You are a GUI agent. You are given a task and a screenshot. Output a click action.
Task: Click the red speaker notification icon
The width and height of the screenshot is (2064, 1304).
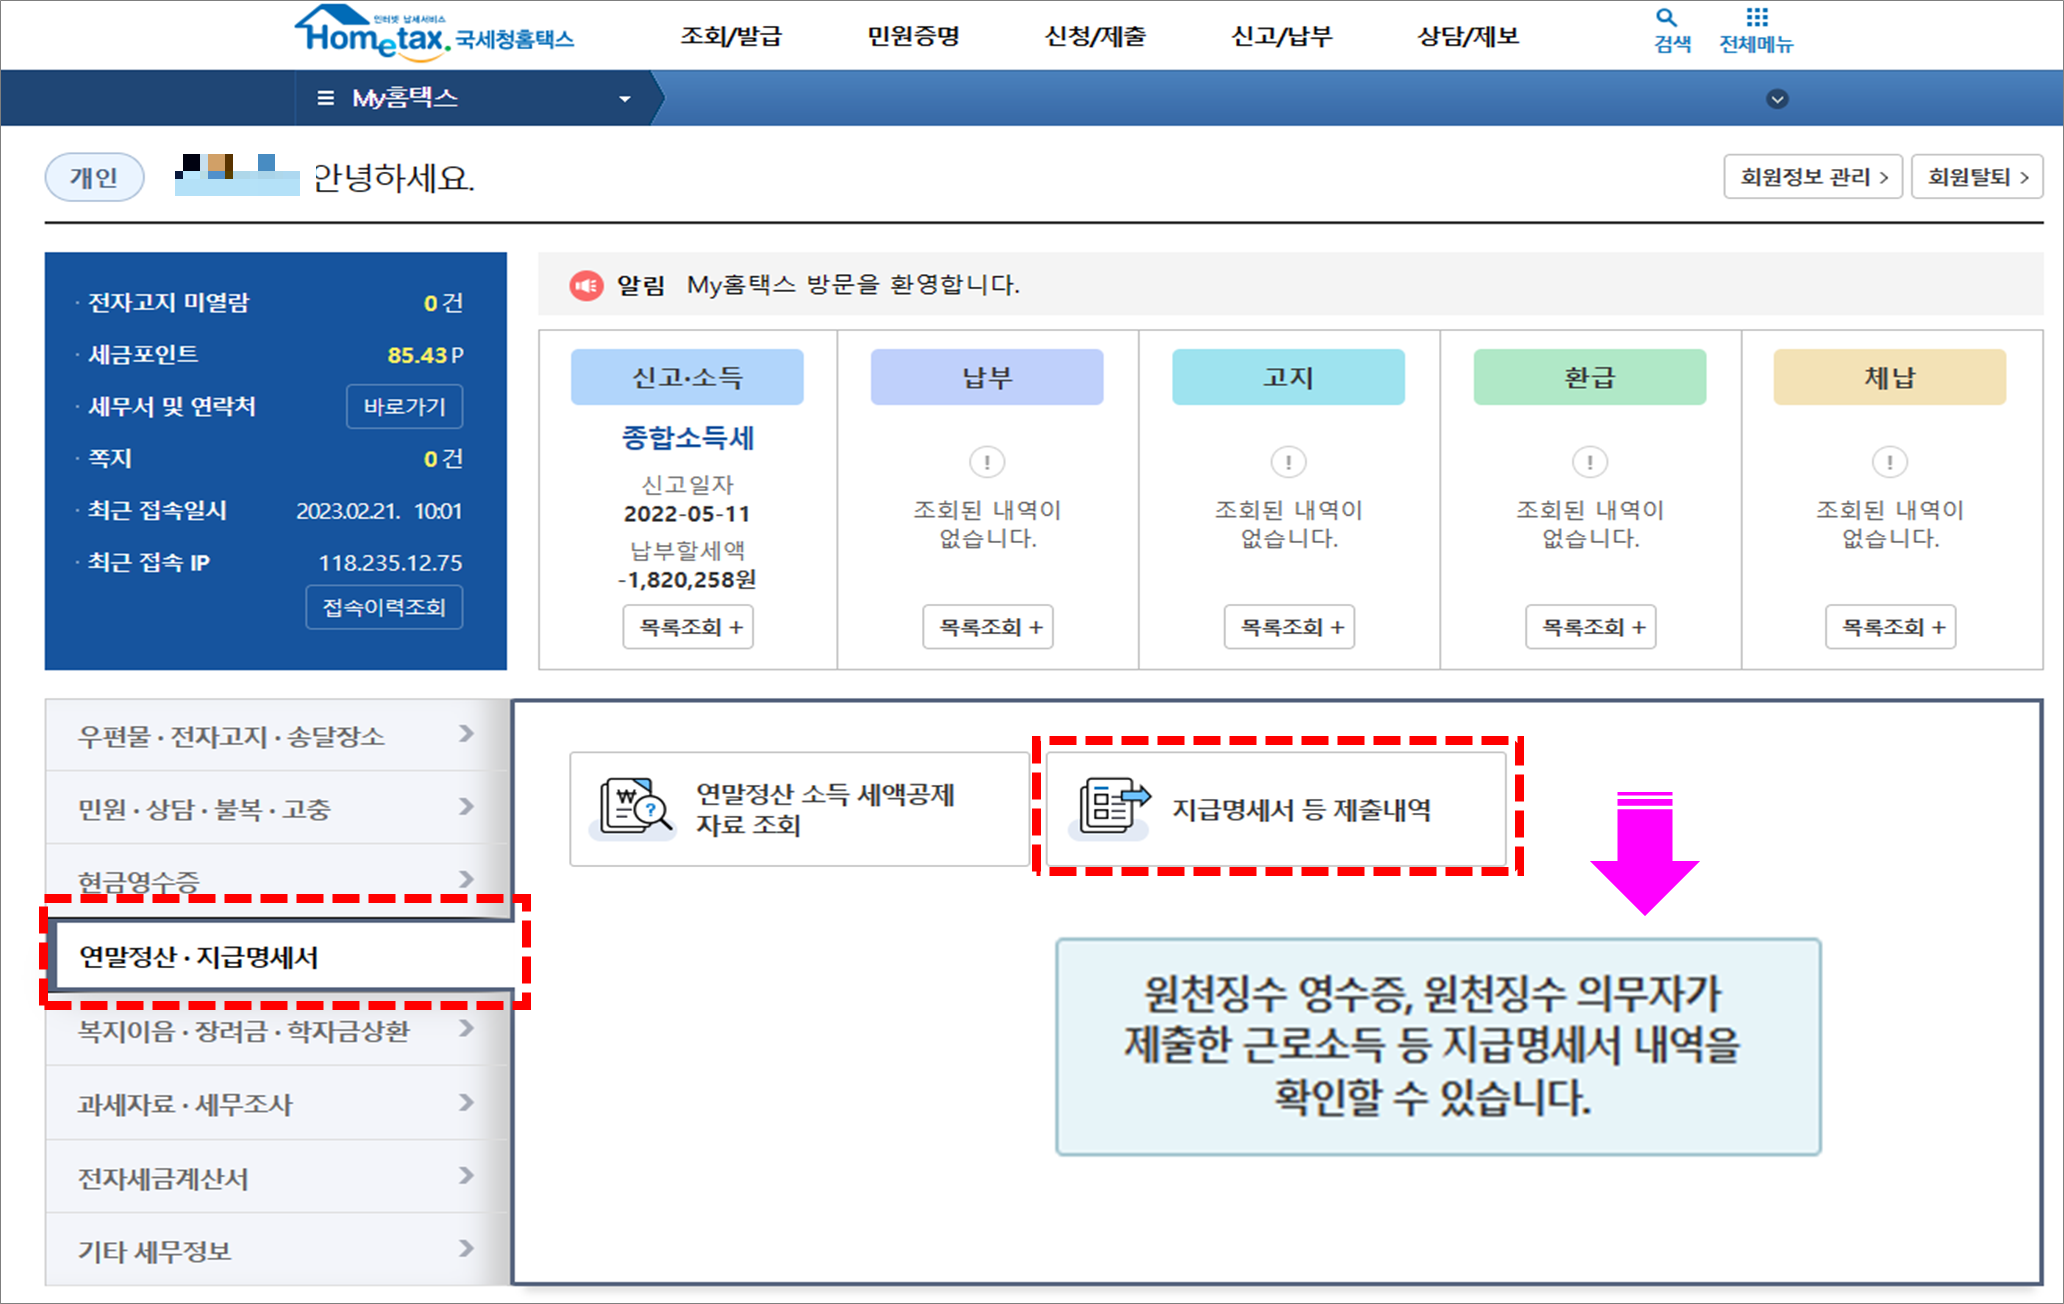pos(588,284)
